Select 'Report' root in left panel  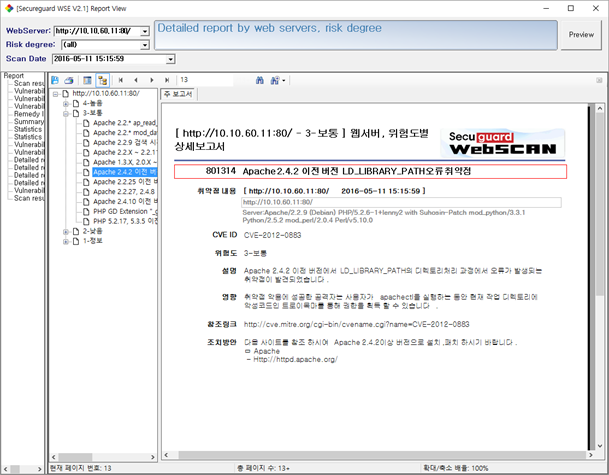[14, 76]
